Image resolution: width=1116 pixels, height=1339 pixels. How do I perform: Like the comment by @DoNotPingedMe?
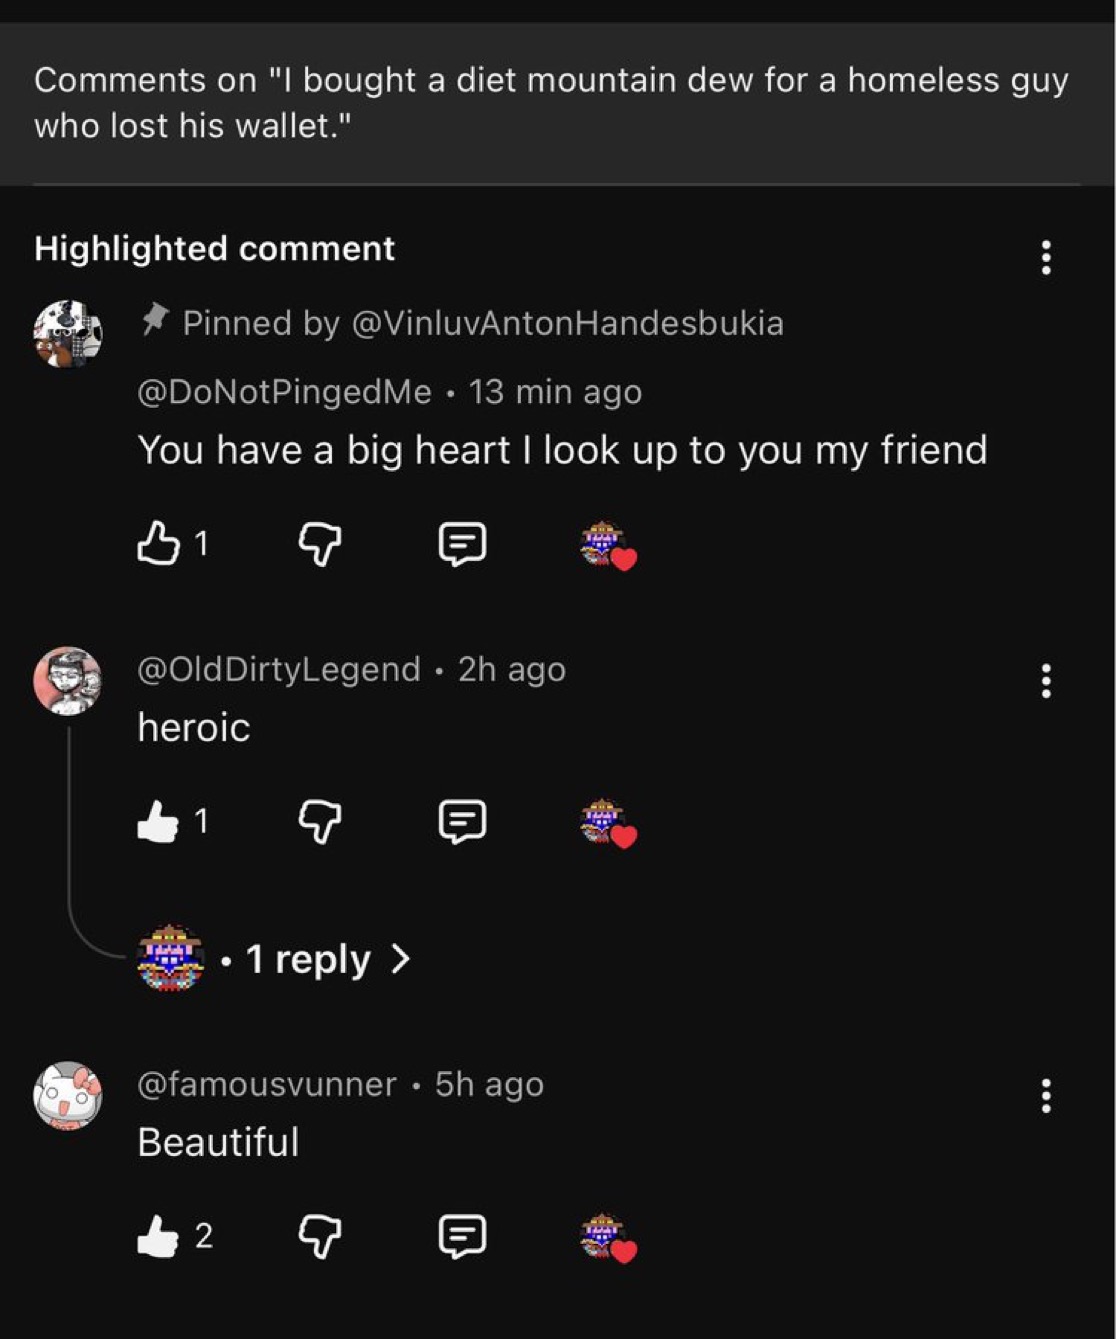pos(159,544)
